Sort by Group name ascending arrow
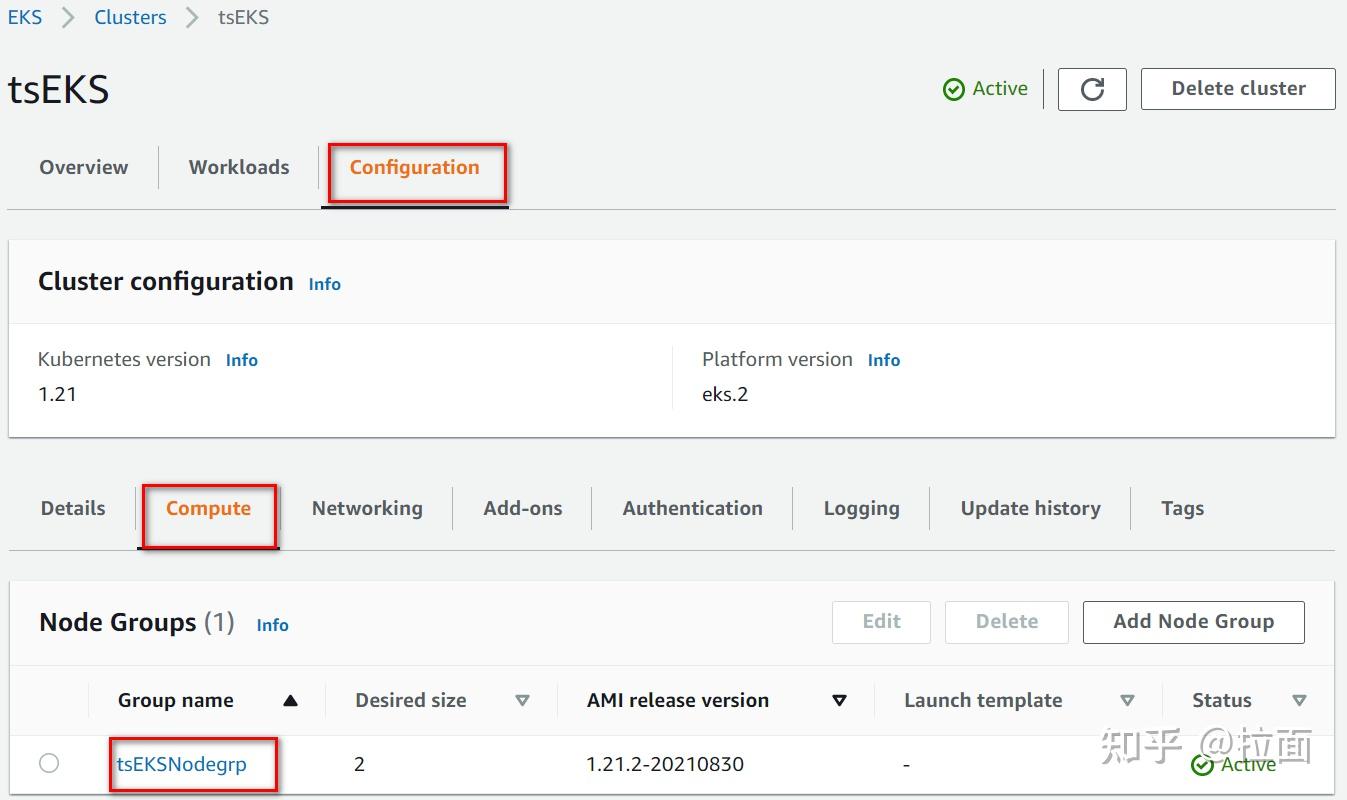The height and width of the screenshot is (800, 1347). click(x=290, y=701)
